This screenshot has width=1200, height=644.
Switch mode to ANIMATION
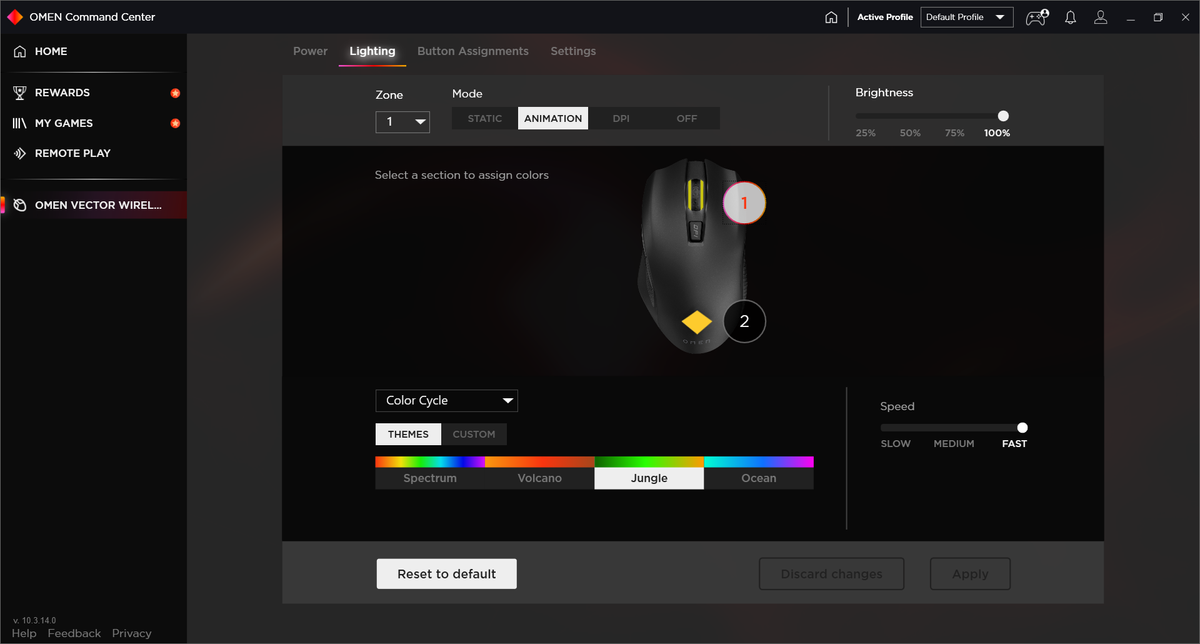click(553, 118)
